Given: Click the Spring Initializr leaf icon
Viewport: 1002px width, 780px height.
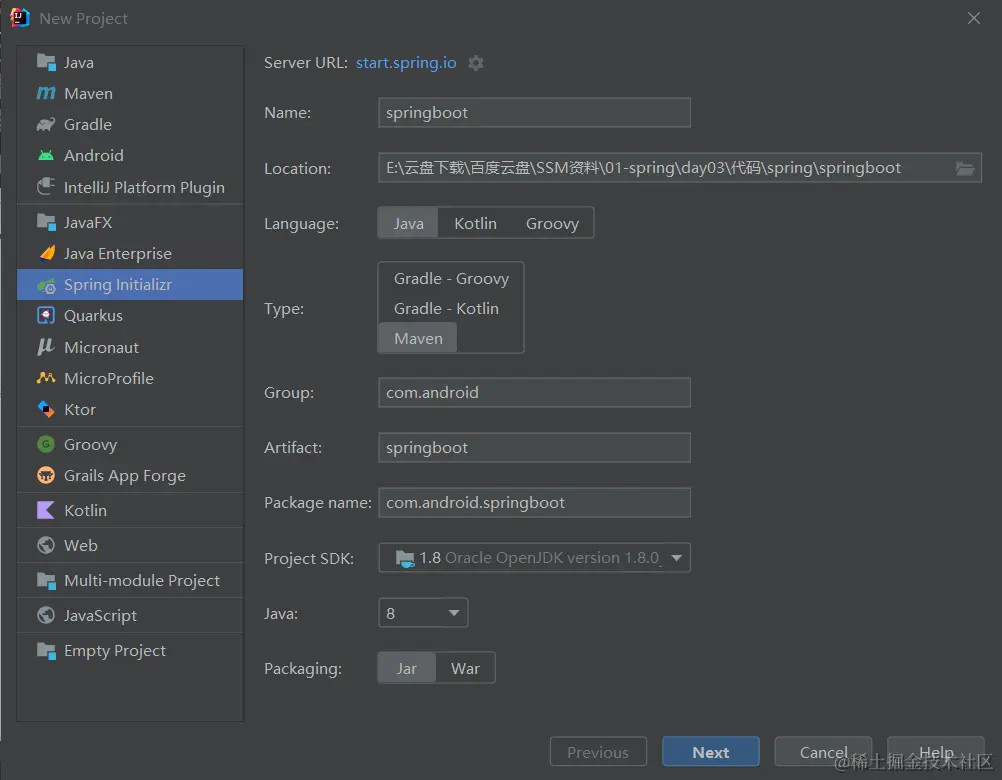Looking at the screenshot, I should click(x=46, y=285).
